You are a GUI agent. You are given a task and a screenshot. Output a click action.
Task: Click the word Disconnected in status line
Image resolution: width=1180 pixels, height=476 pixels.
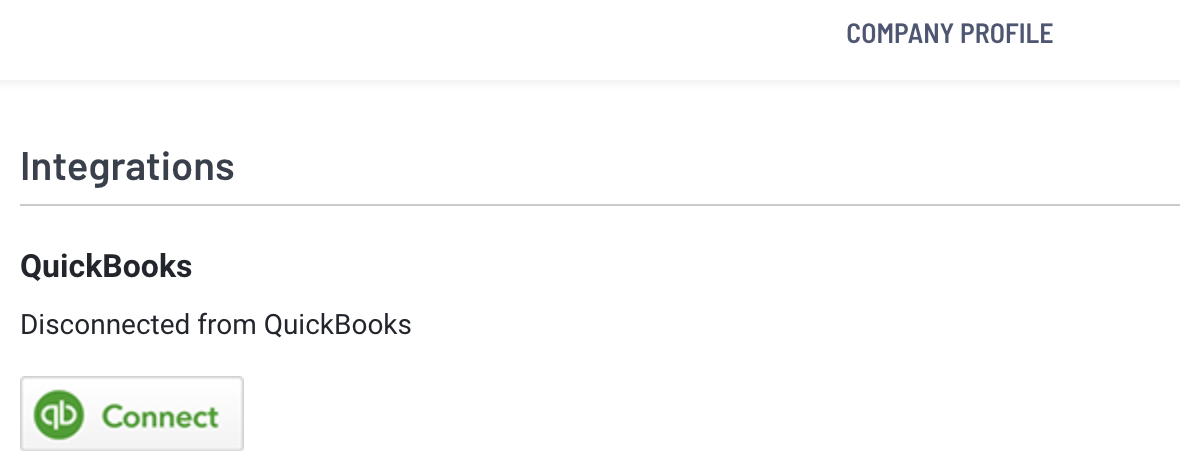(105, 325)
